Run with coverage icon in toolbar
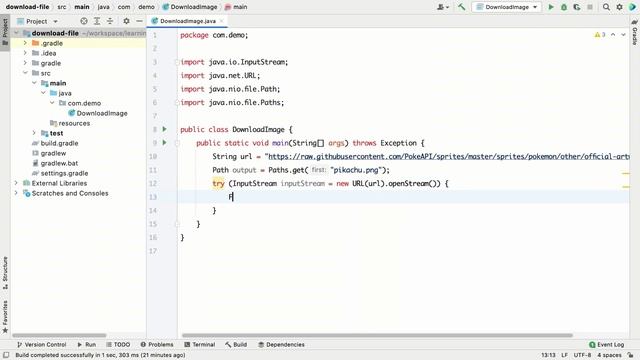The image size is (640, 360). click(x=577, y=7)
